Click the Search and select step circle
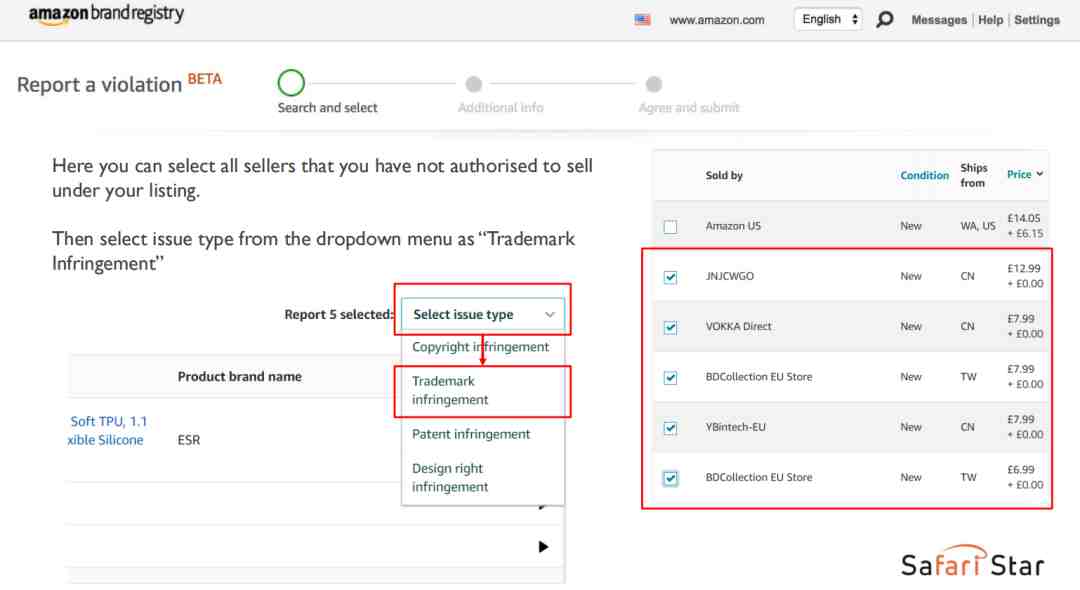The image size is (1080, 590). coord(291,83)
